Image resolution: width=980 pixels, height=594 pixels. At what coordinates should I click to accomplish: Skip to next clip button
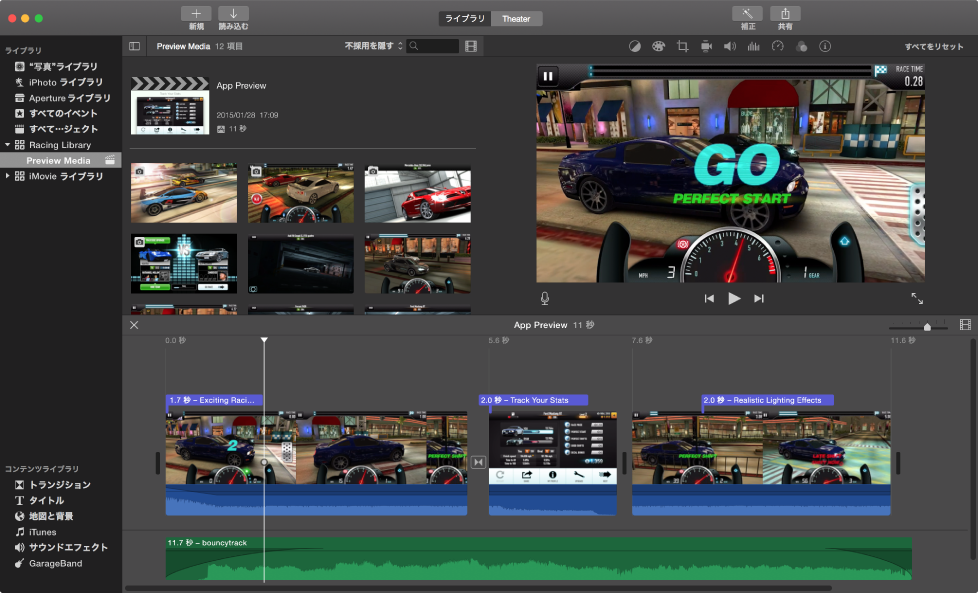pyautogui.click(x=759, y=298)
